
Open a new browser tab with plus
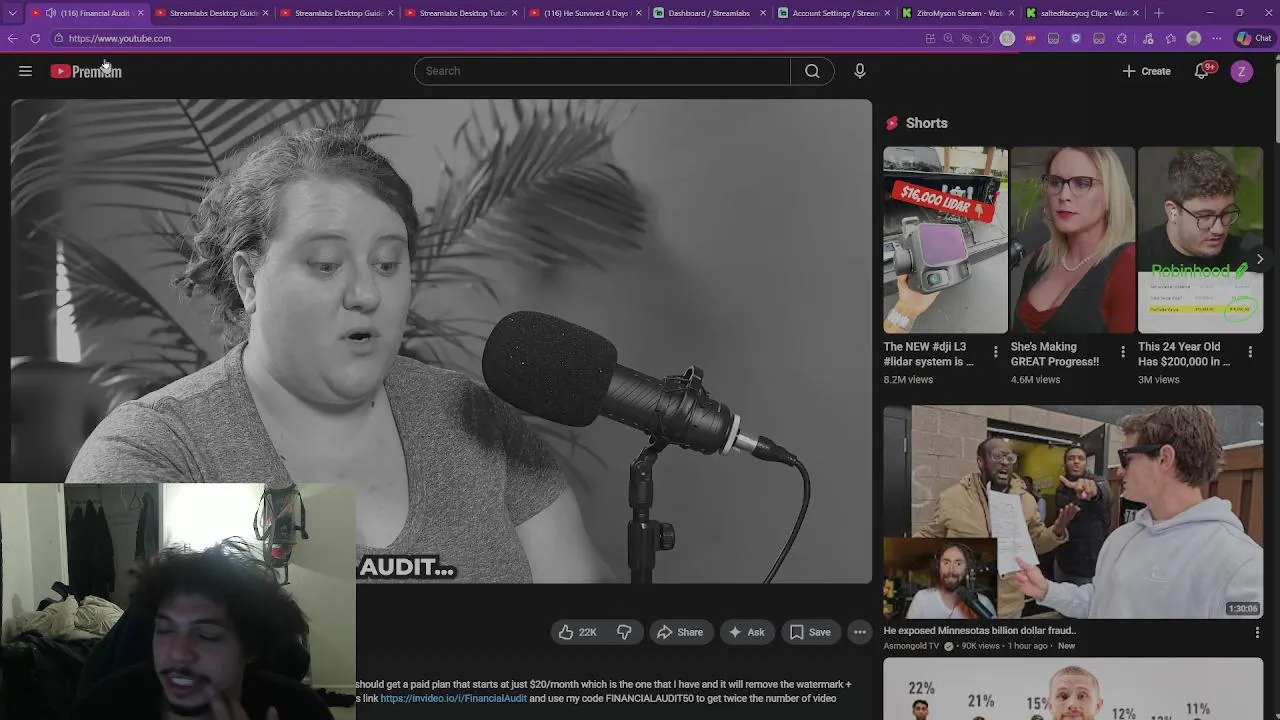[1158, 13]
